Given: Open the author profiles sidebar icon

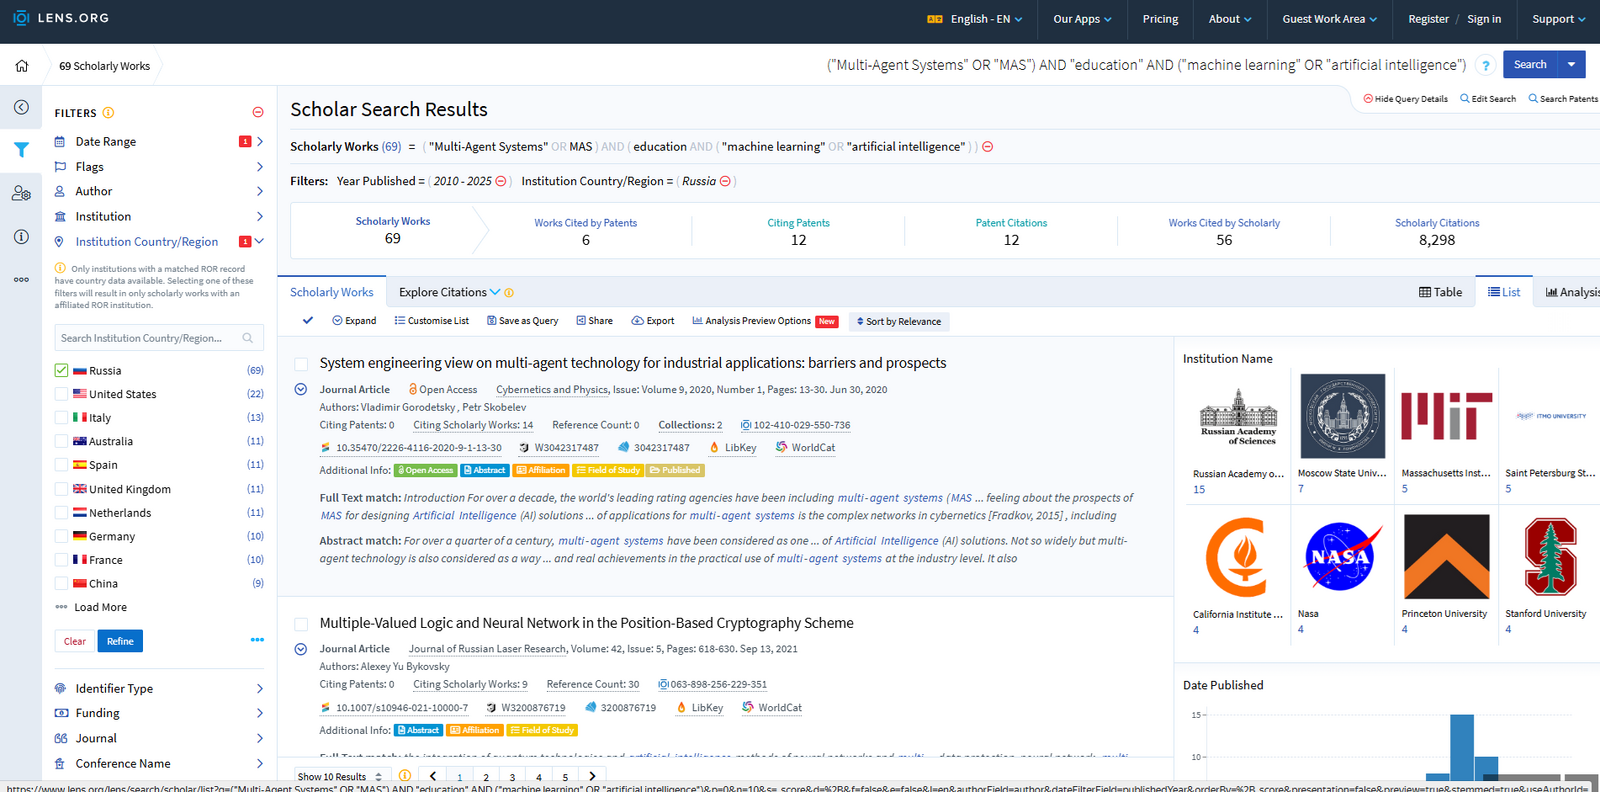Looking at the screenshot, I should point(21,193).
